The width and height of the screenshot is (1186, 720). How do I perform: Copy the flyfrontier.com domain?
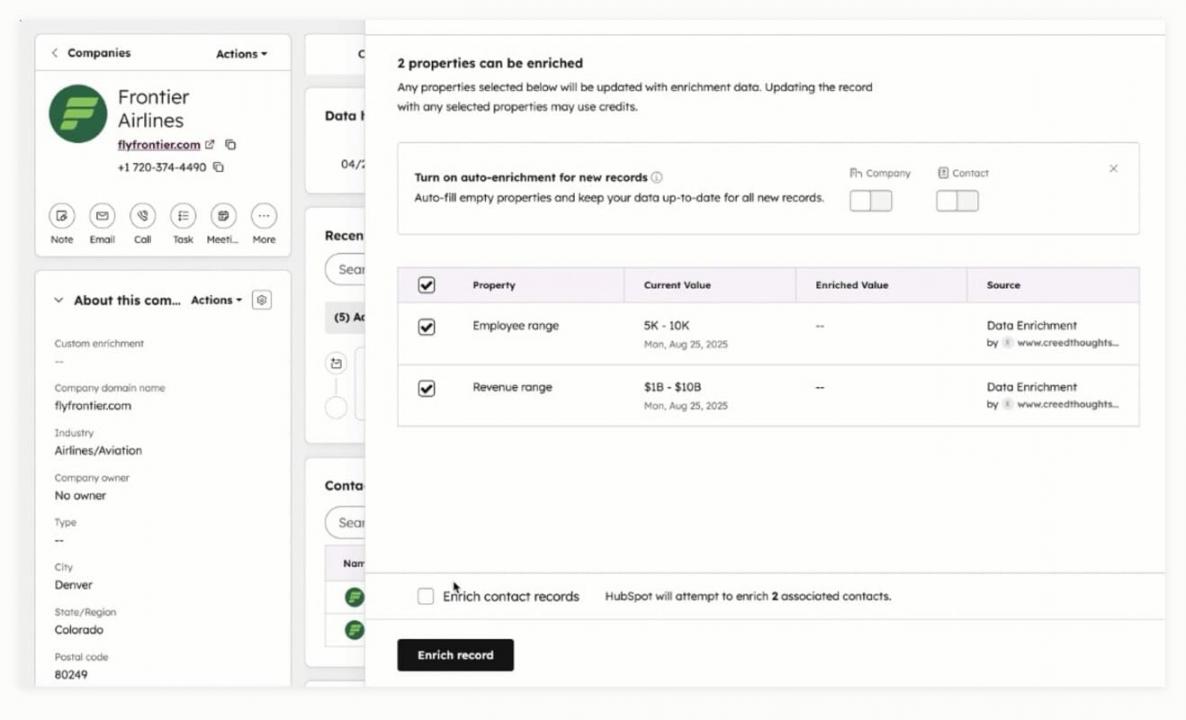[231, 144]
